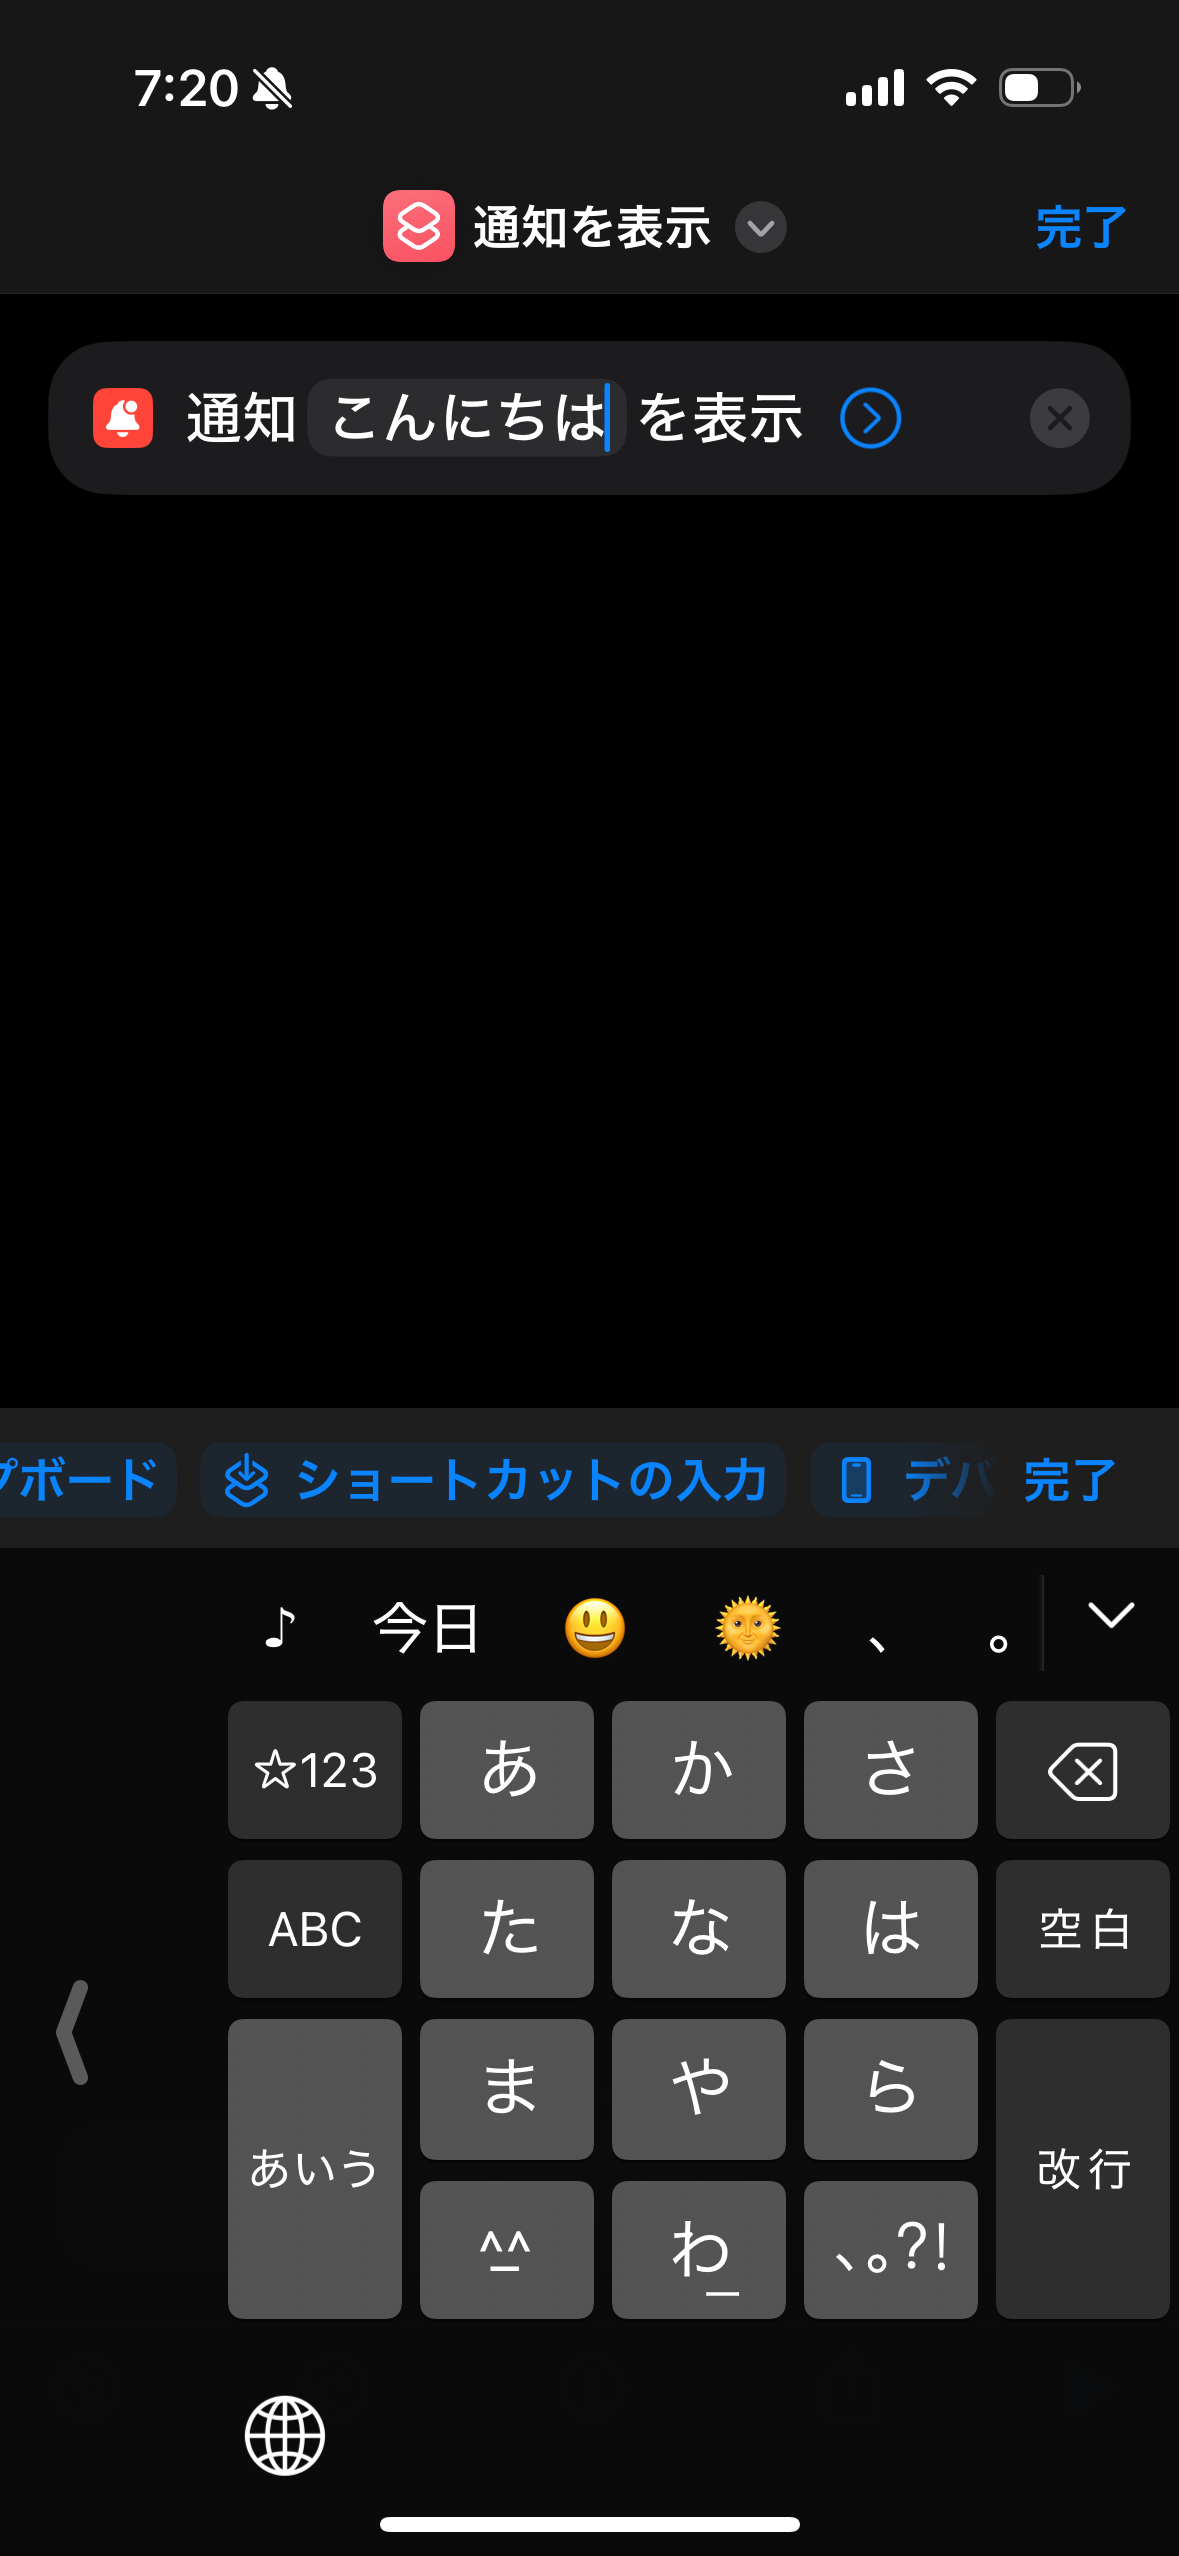Insert ショートカットの入力 variable
1179x2556 pixels.
pyautogui.click(x=493, y=1480)
